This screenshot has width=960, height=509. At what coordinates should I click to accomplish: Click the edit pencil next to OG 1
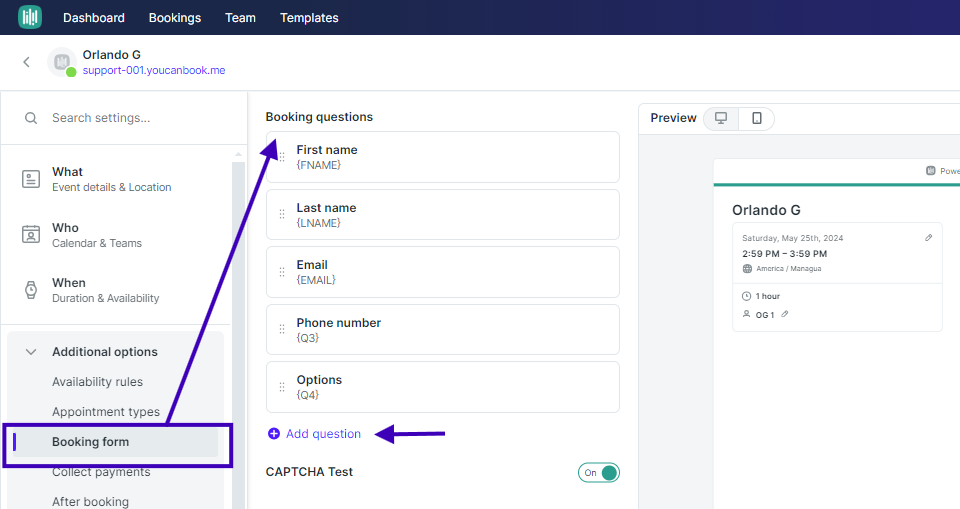pyautogui.click(x=785, y=314)
